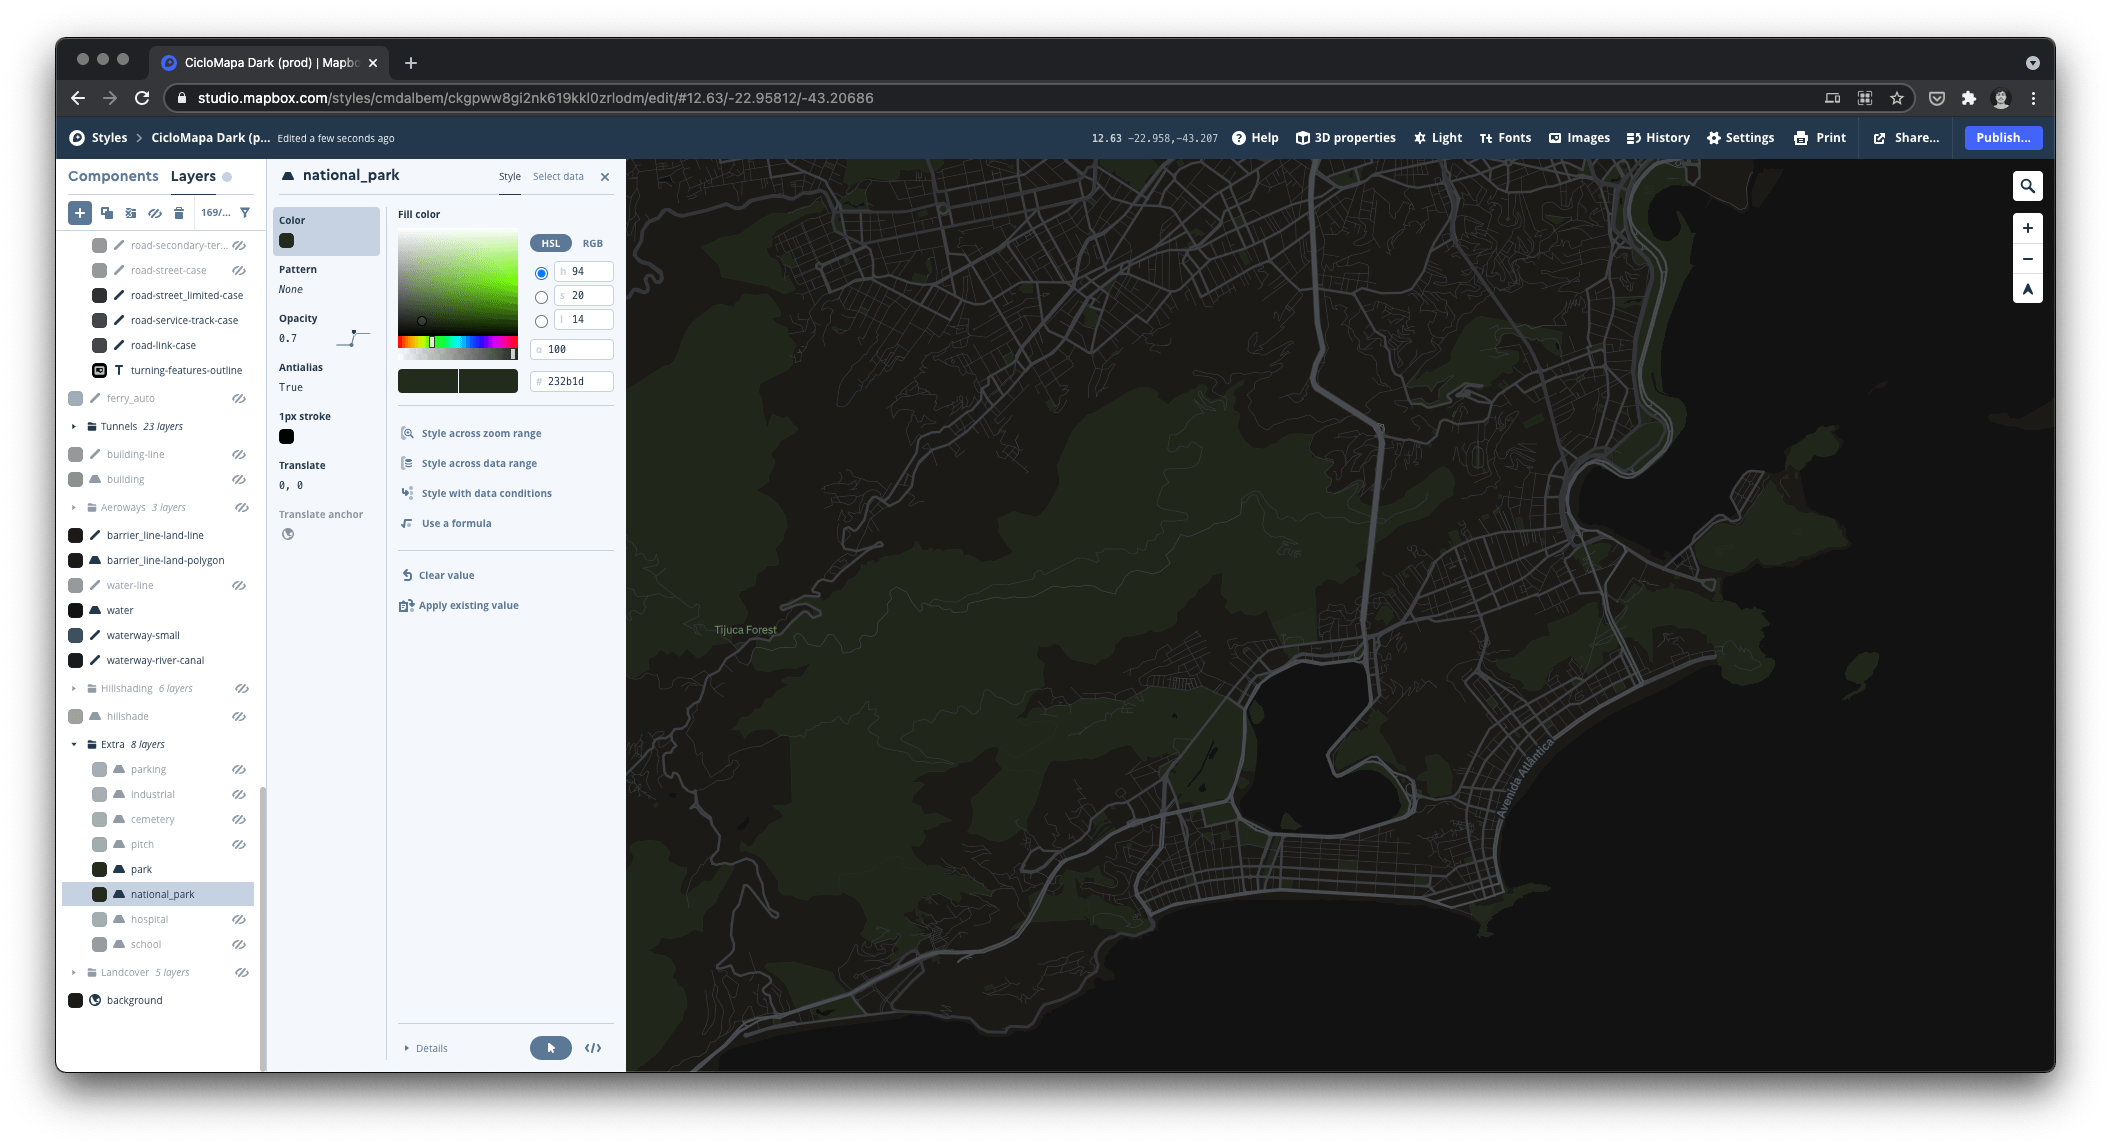This screenshot has width=2111, height=1146.
Task: Open the layer filter funnel icon
Action: click(245, 212)
